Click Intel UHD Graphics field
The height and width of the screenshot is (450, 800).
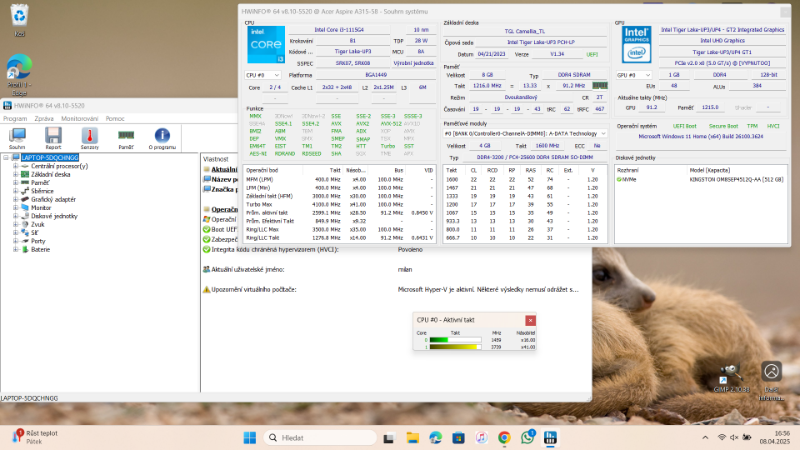pyautogui.click(x=722, y=41)
